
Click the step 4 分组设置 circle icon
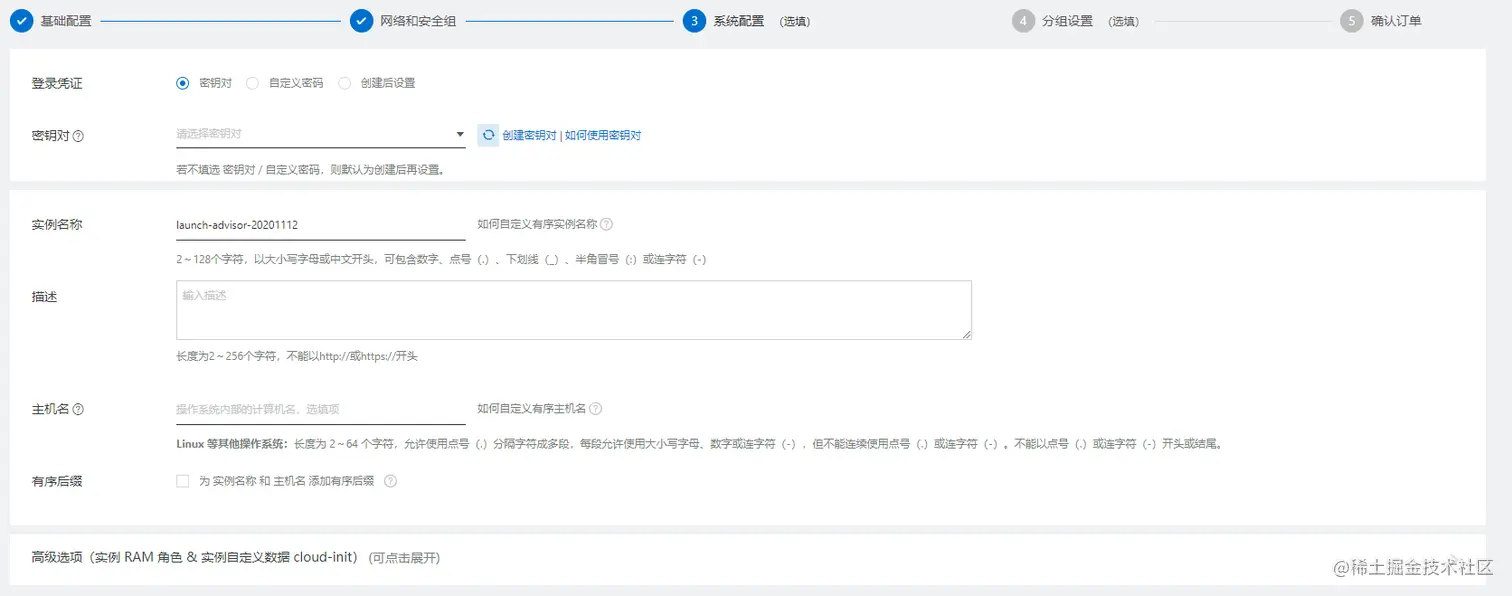click(x=1023, y=21)
